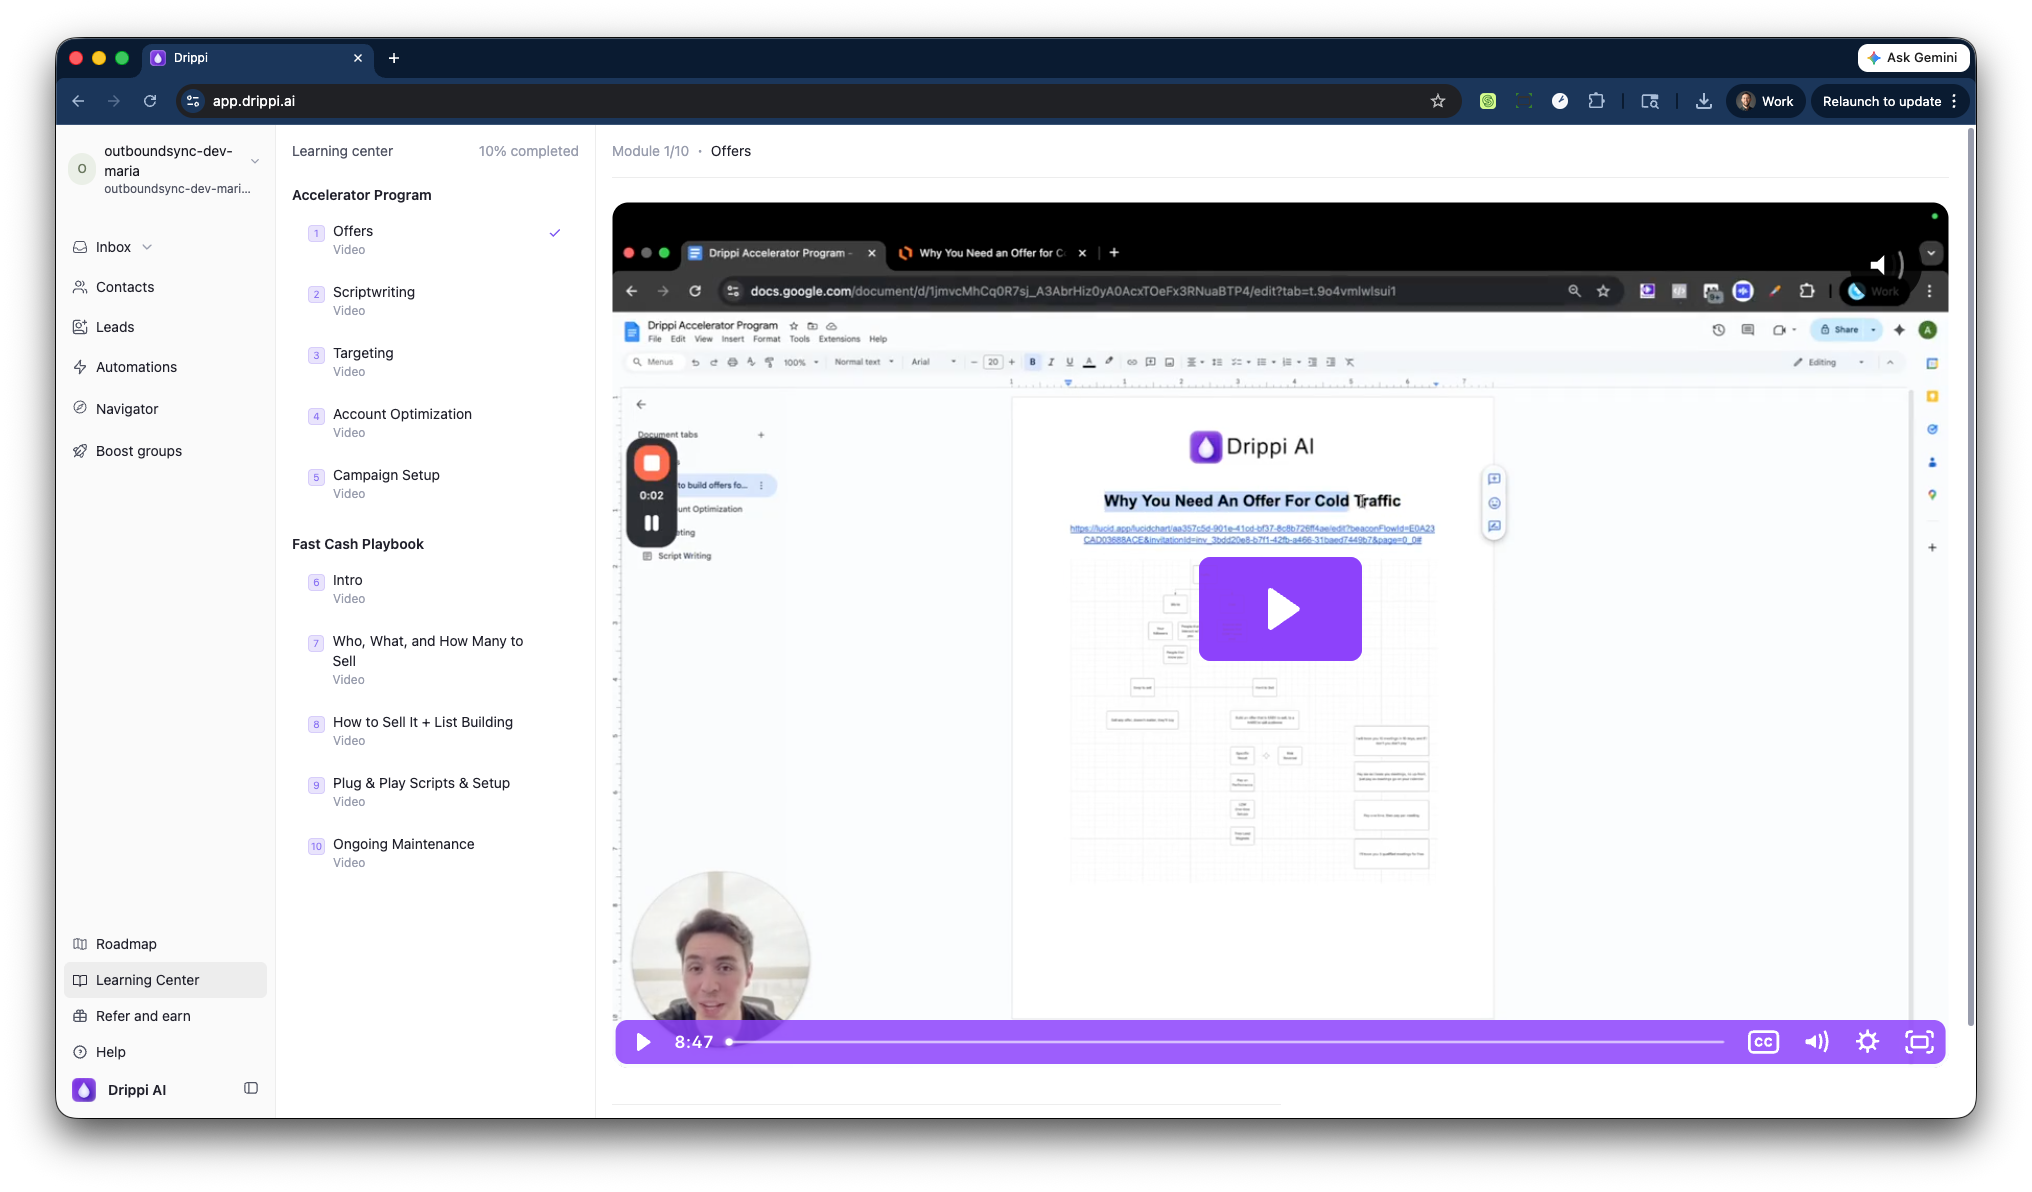Open the video settings gear
The height and width of the screenshot is (1192, 2032).
(1867, 1042)
